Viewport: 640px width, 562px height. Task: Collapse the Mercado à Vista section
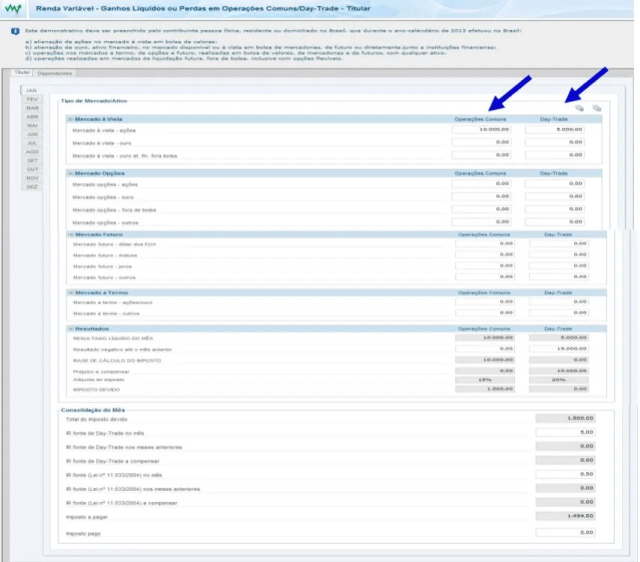70,118
